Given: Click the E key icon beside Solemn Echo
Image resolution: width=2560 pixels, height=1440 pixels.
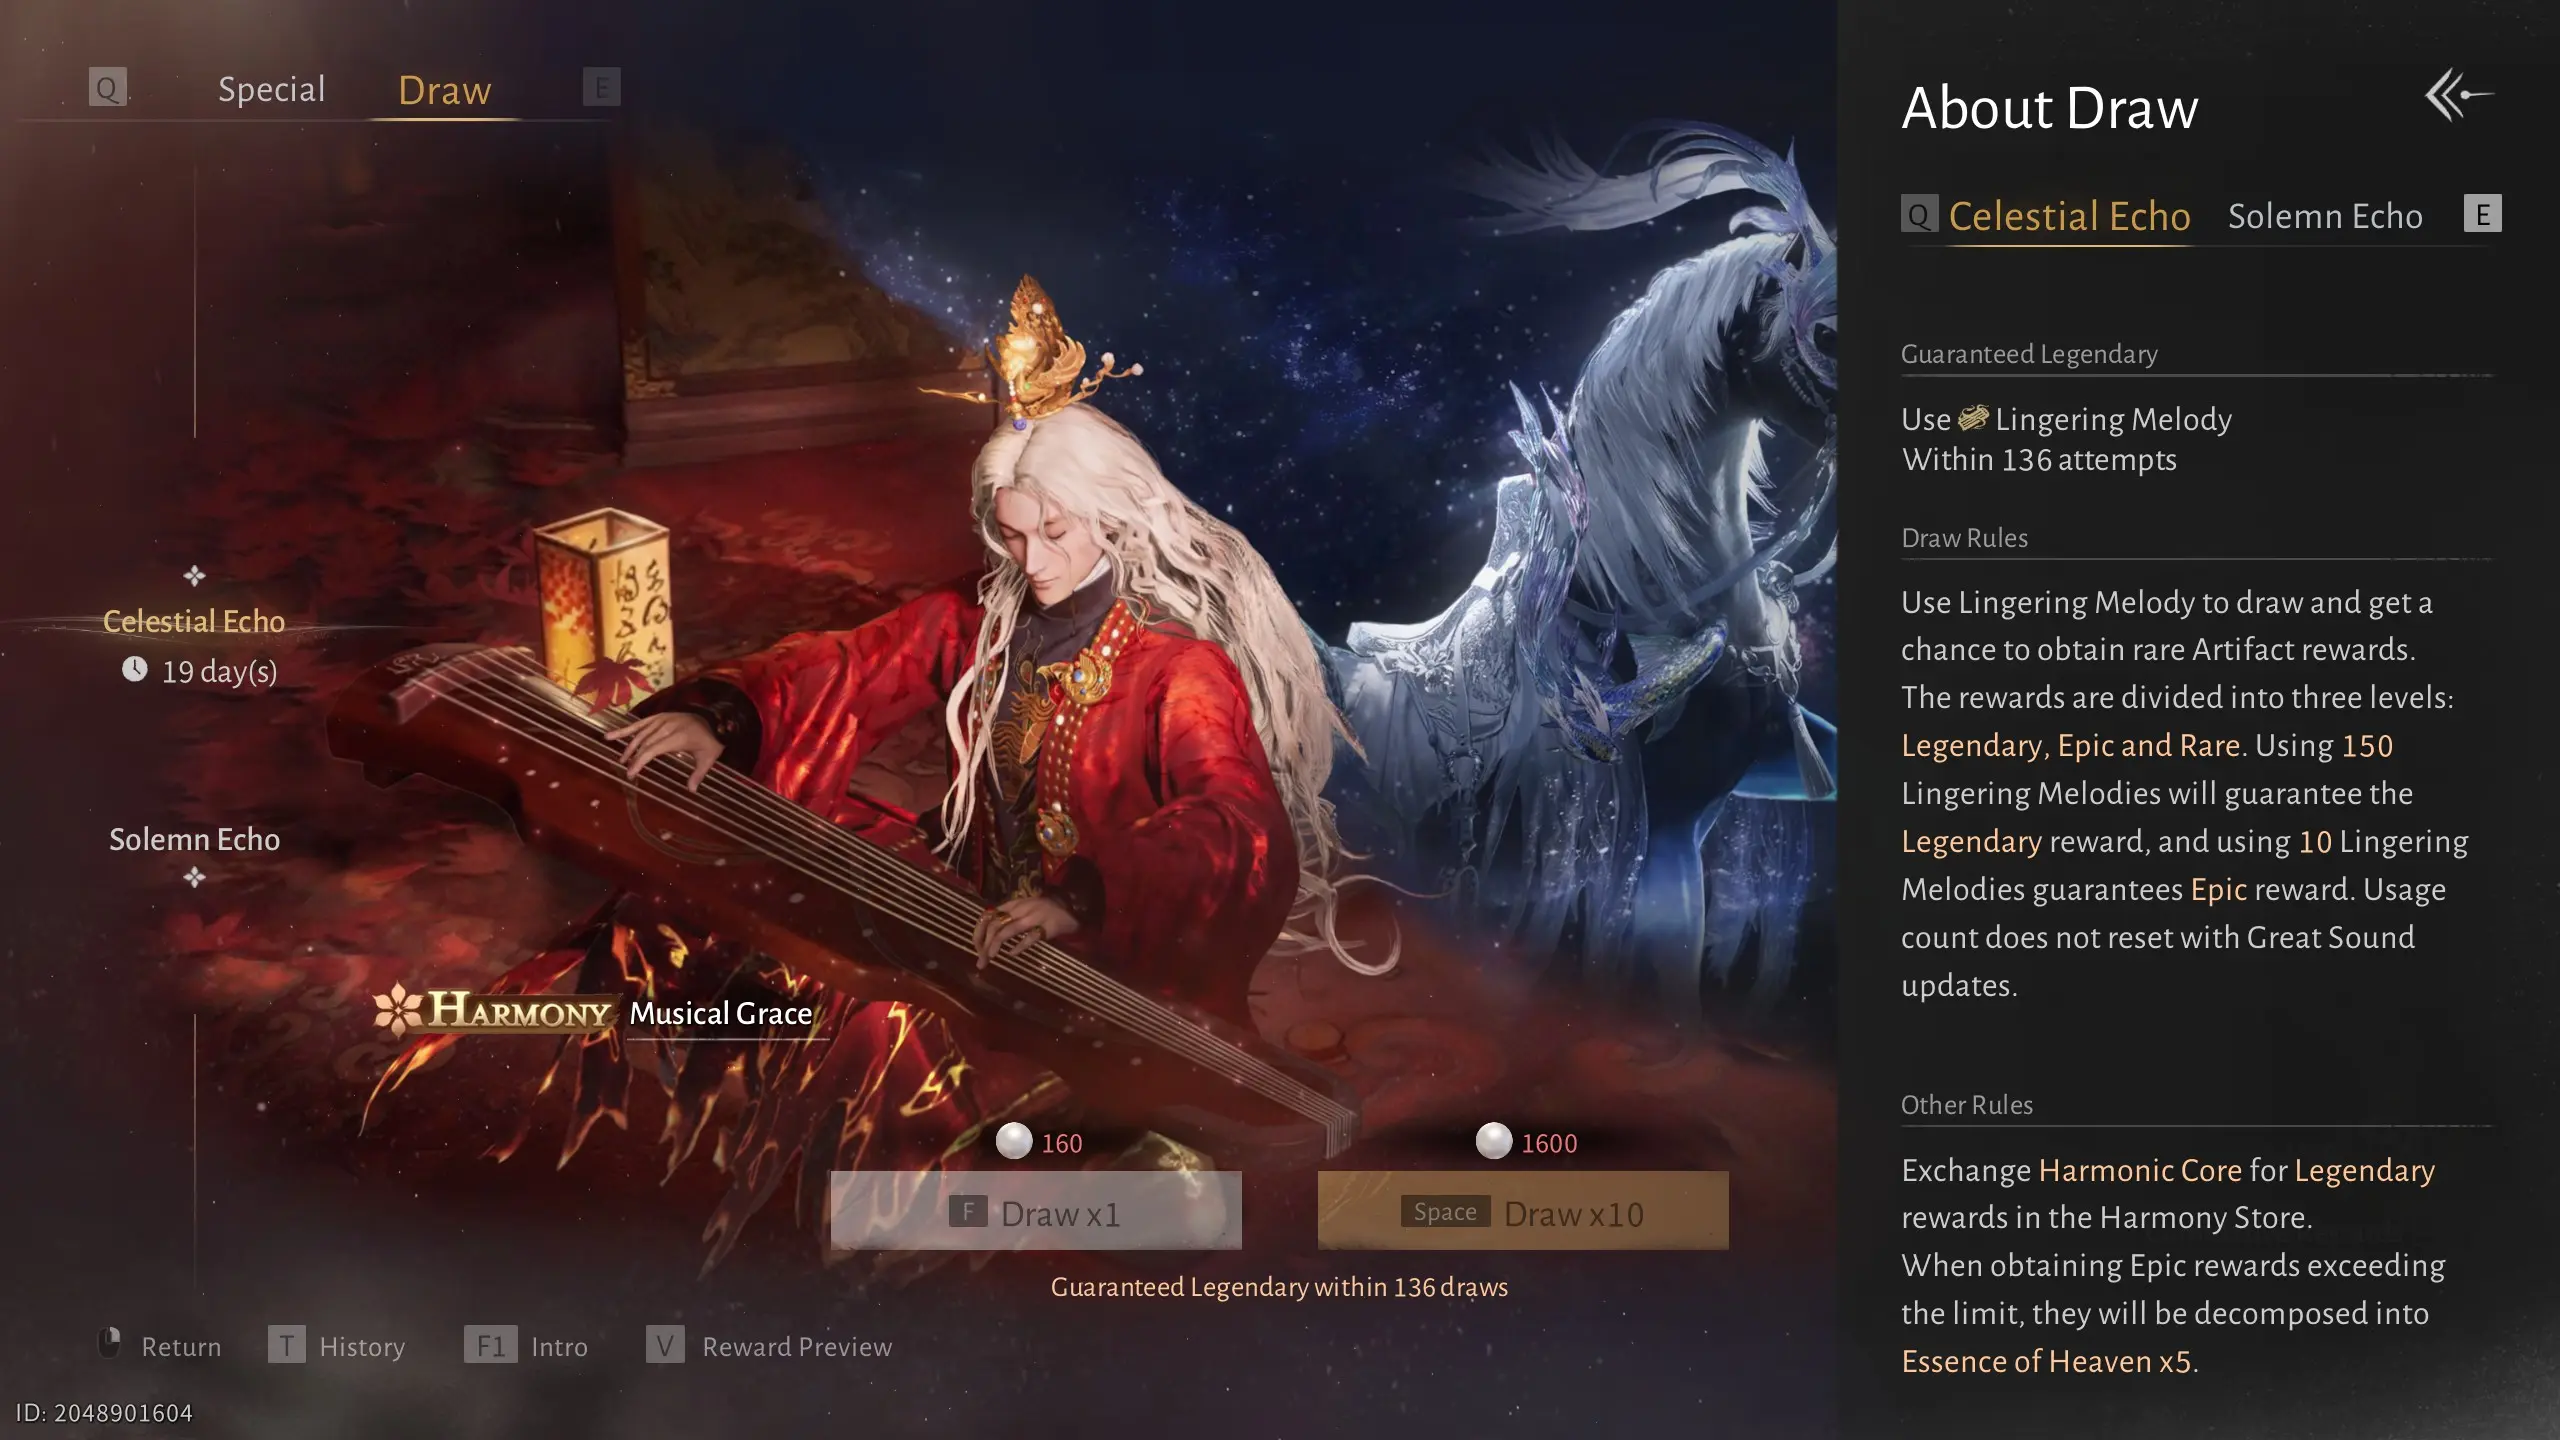Looking at the screenshot, I should [x=2482, y=214].
